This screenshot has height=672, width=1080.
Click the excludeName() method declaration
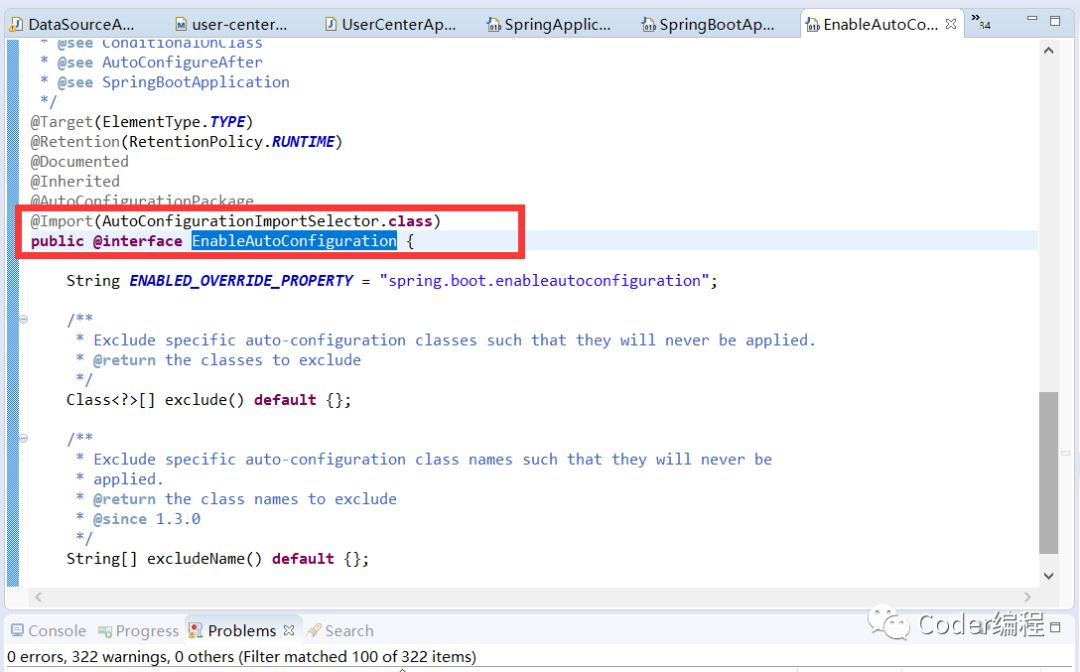click(218, 559)
